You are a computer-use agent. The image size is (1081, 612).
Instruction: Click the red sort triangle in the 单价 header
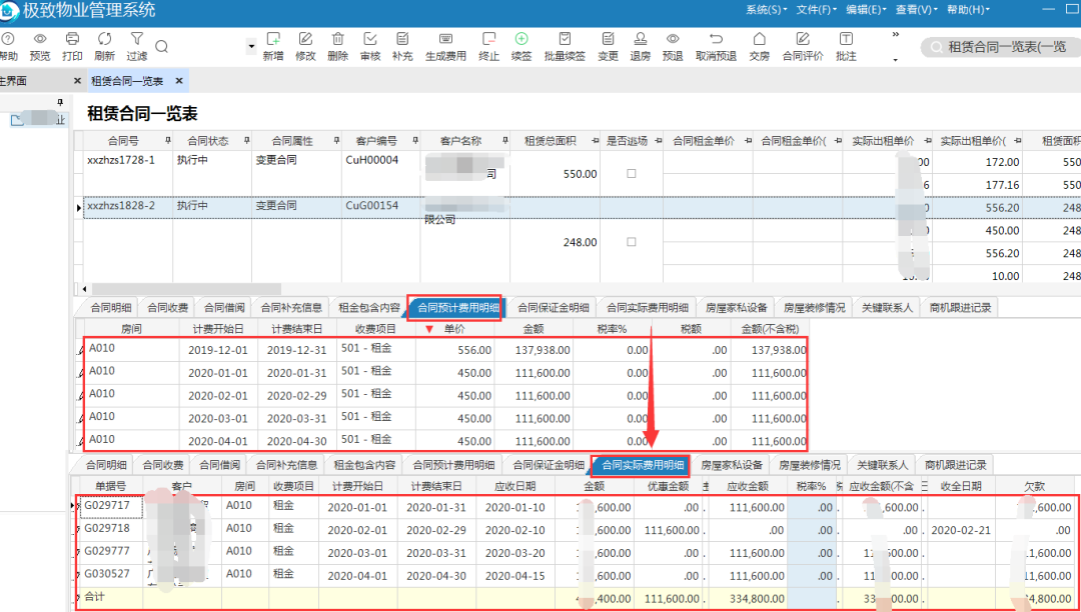pos(430,329)
